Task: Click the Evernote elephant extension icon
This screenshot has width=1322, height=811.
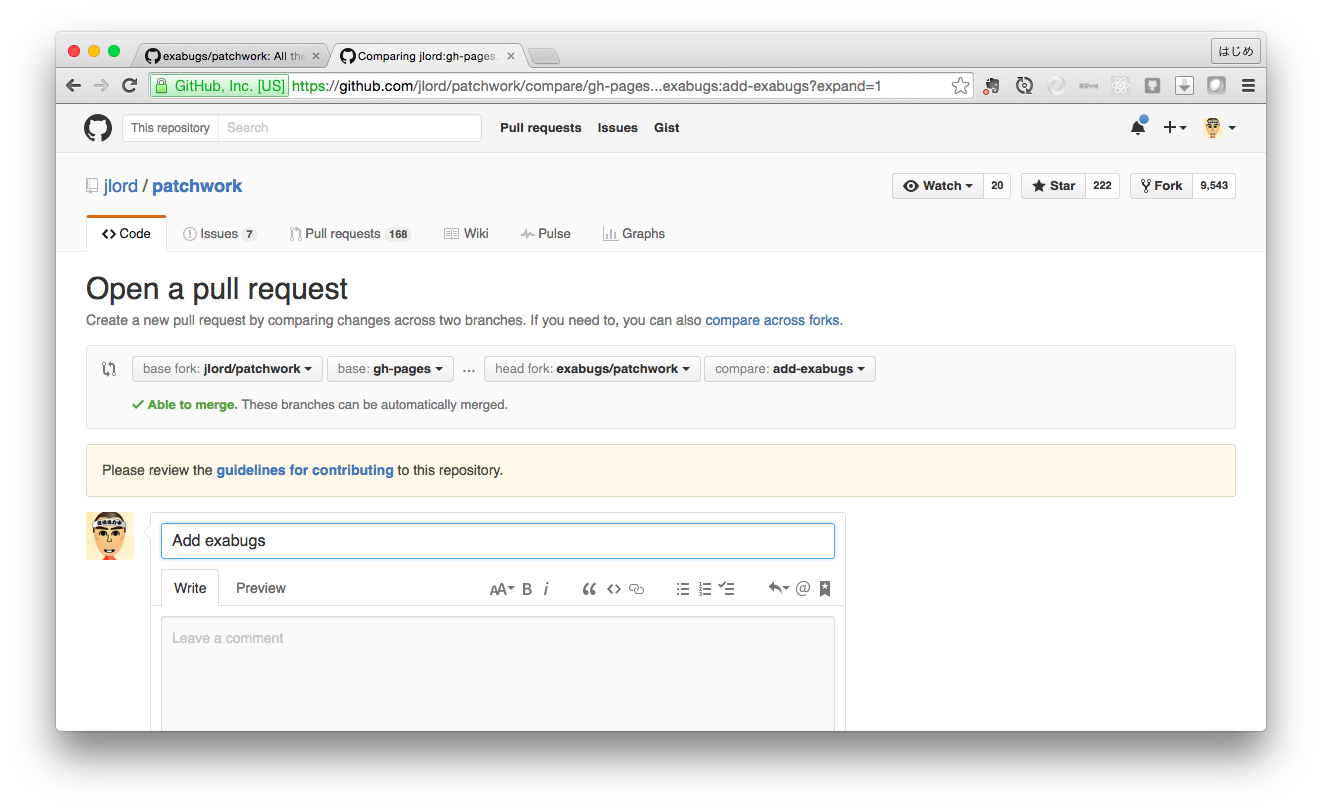Action: tap(991, 86)
